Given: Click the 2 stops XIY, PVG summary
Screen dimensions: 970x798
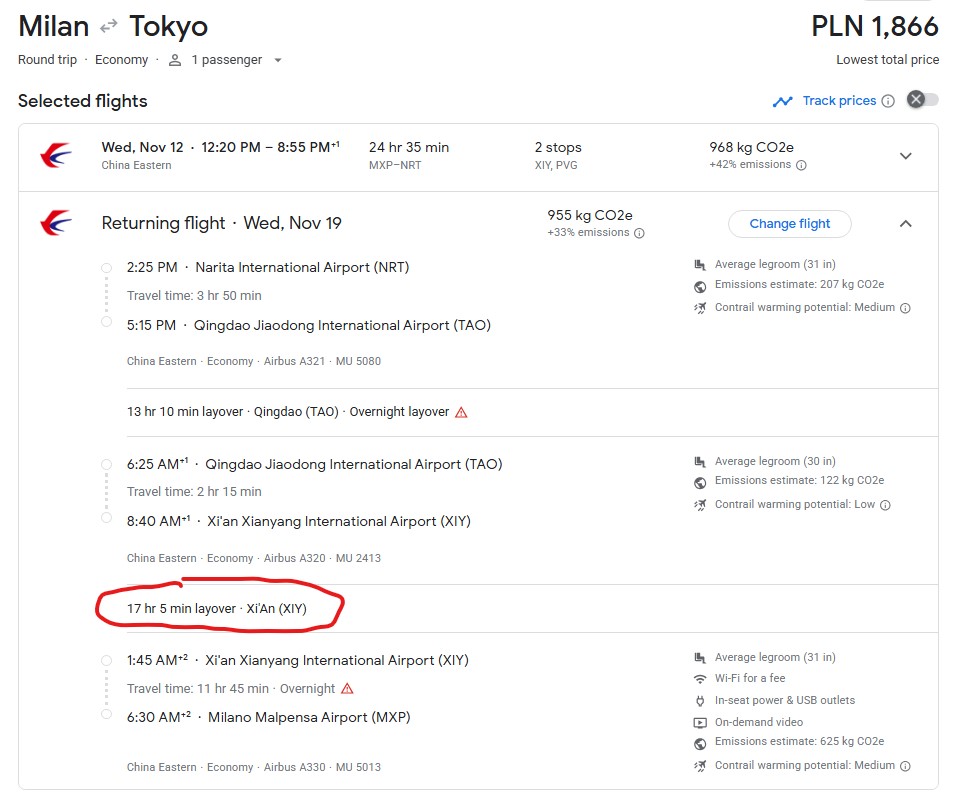Looking at the screenshot, I should tap(558, 155).
